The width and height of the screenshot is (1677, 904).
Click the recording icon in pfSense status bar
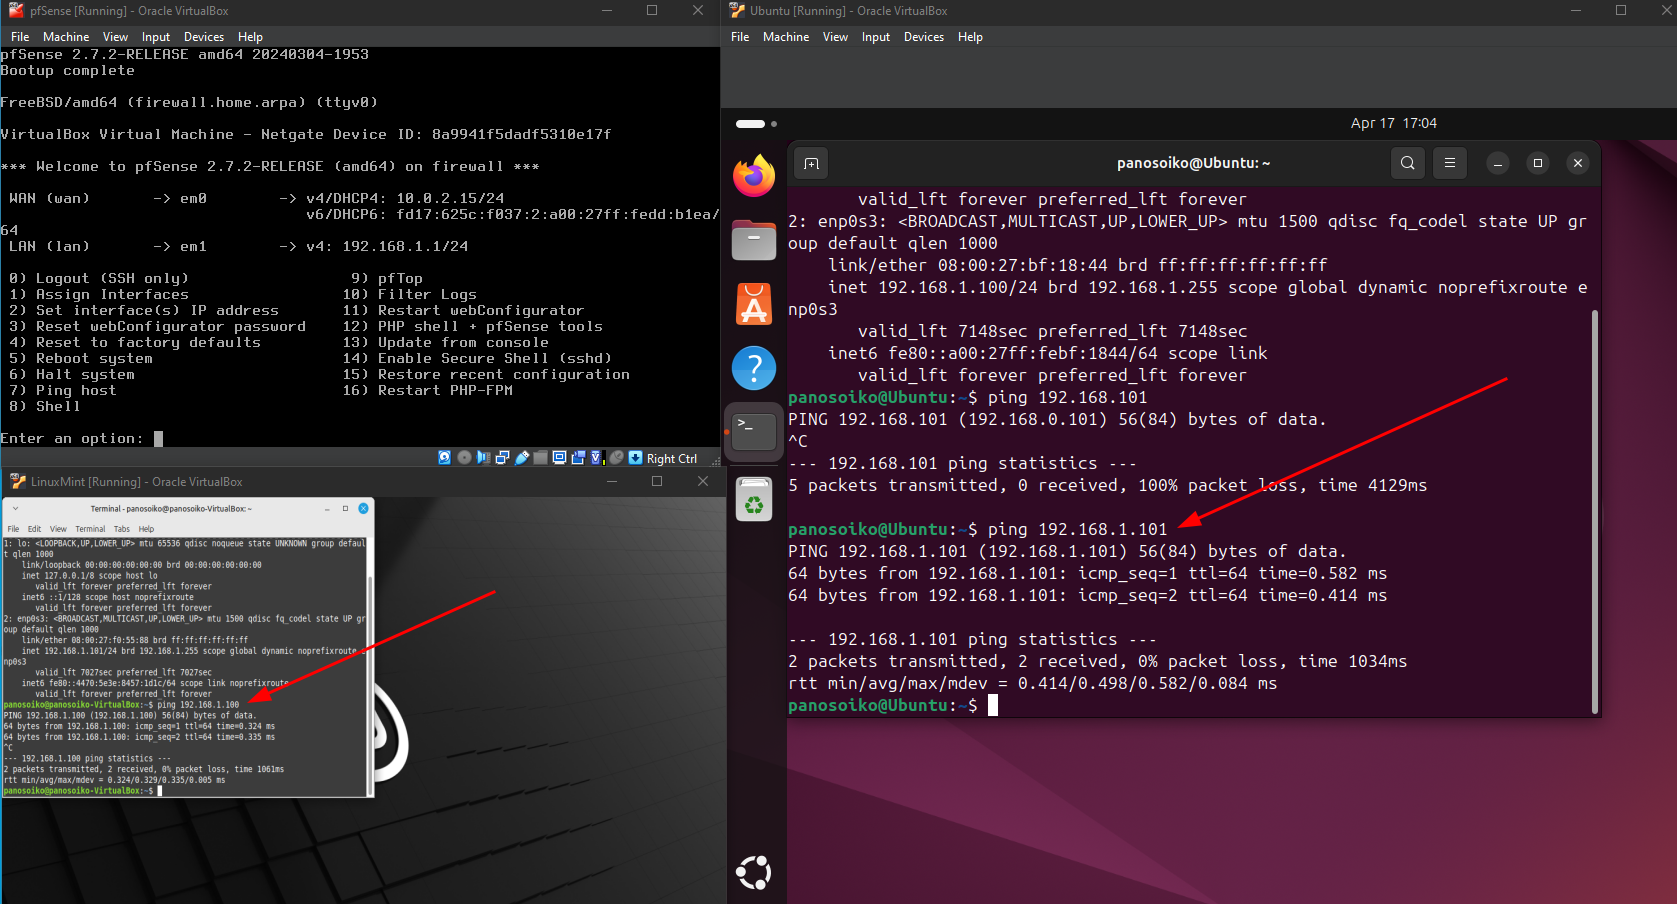(x=578, y=457)
